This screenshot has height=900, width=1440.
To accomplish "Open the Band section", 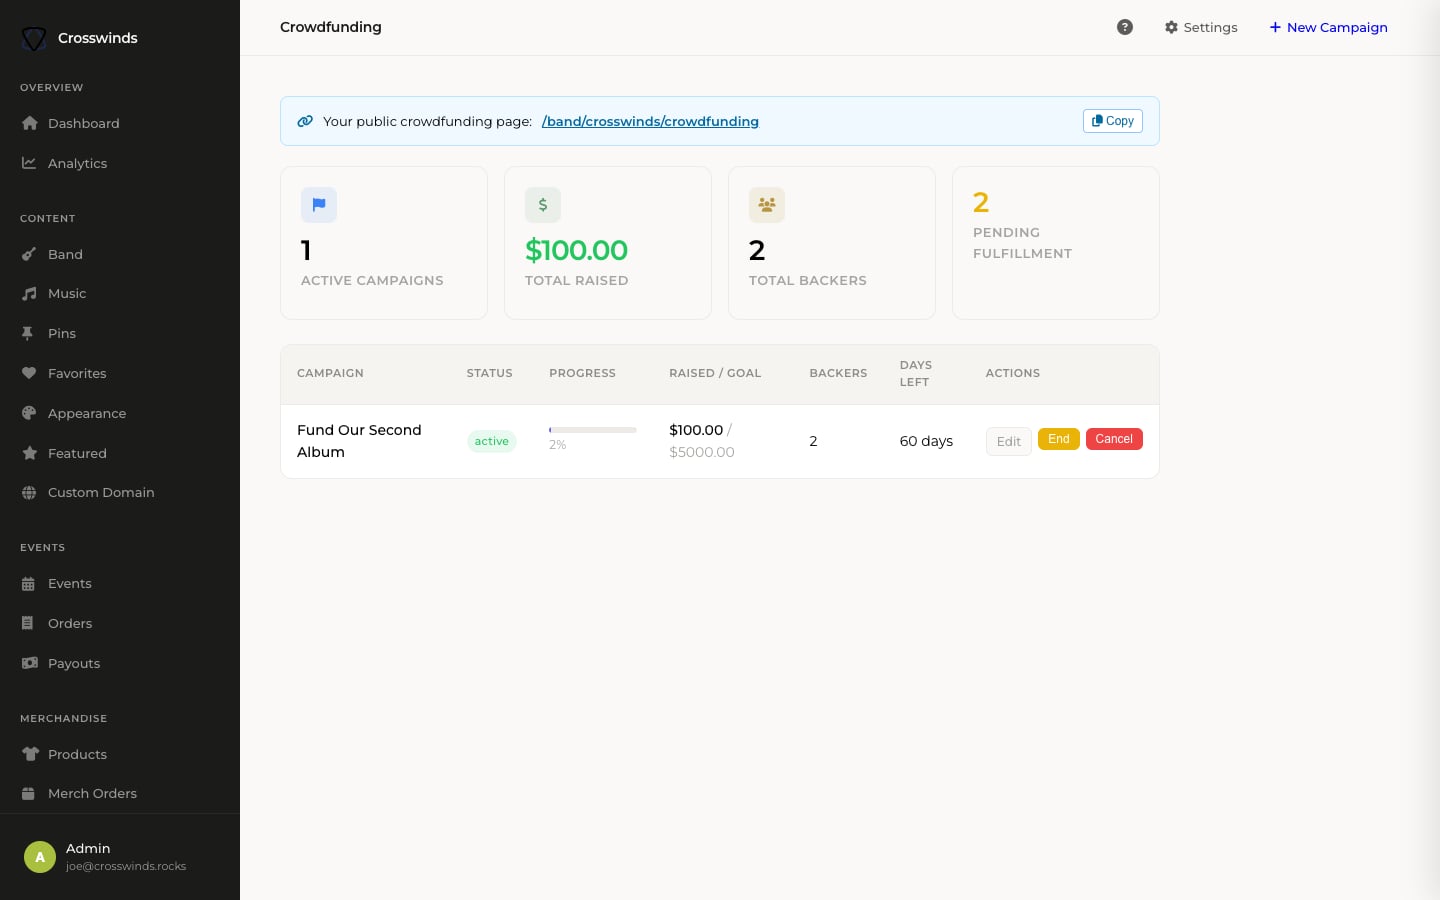I will click(x=120, y=254).
